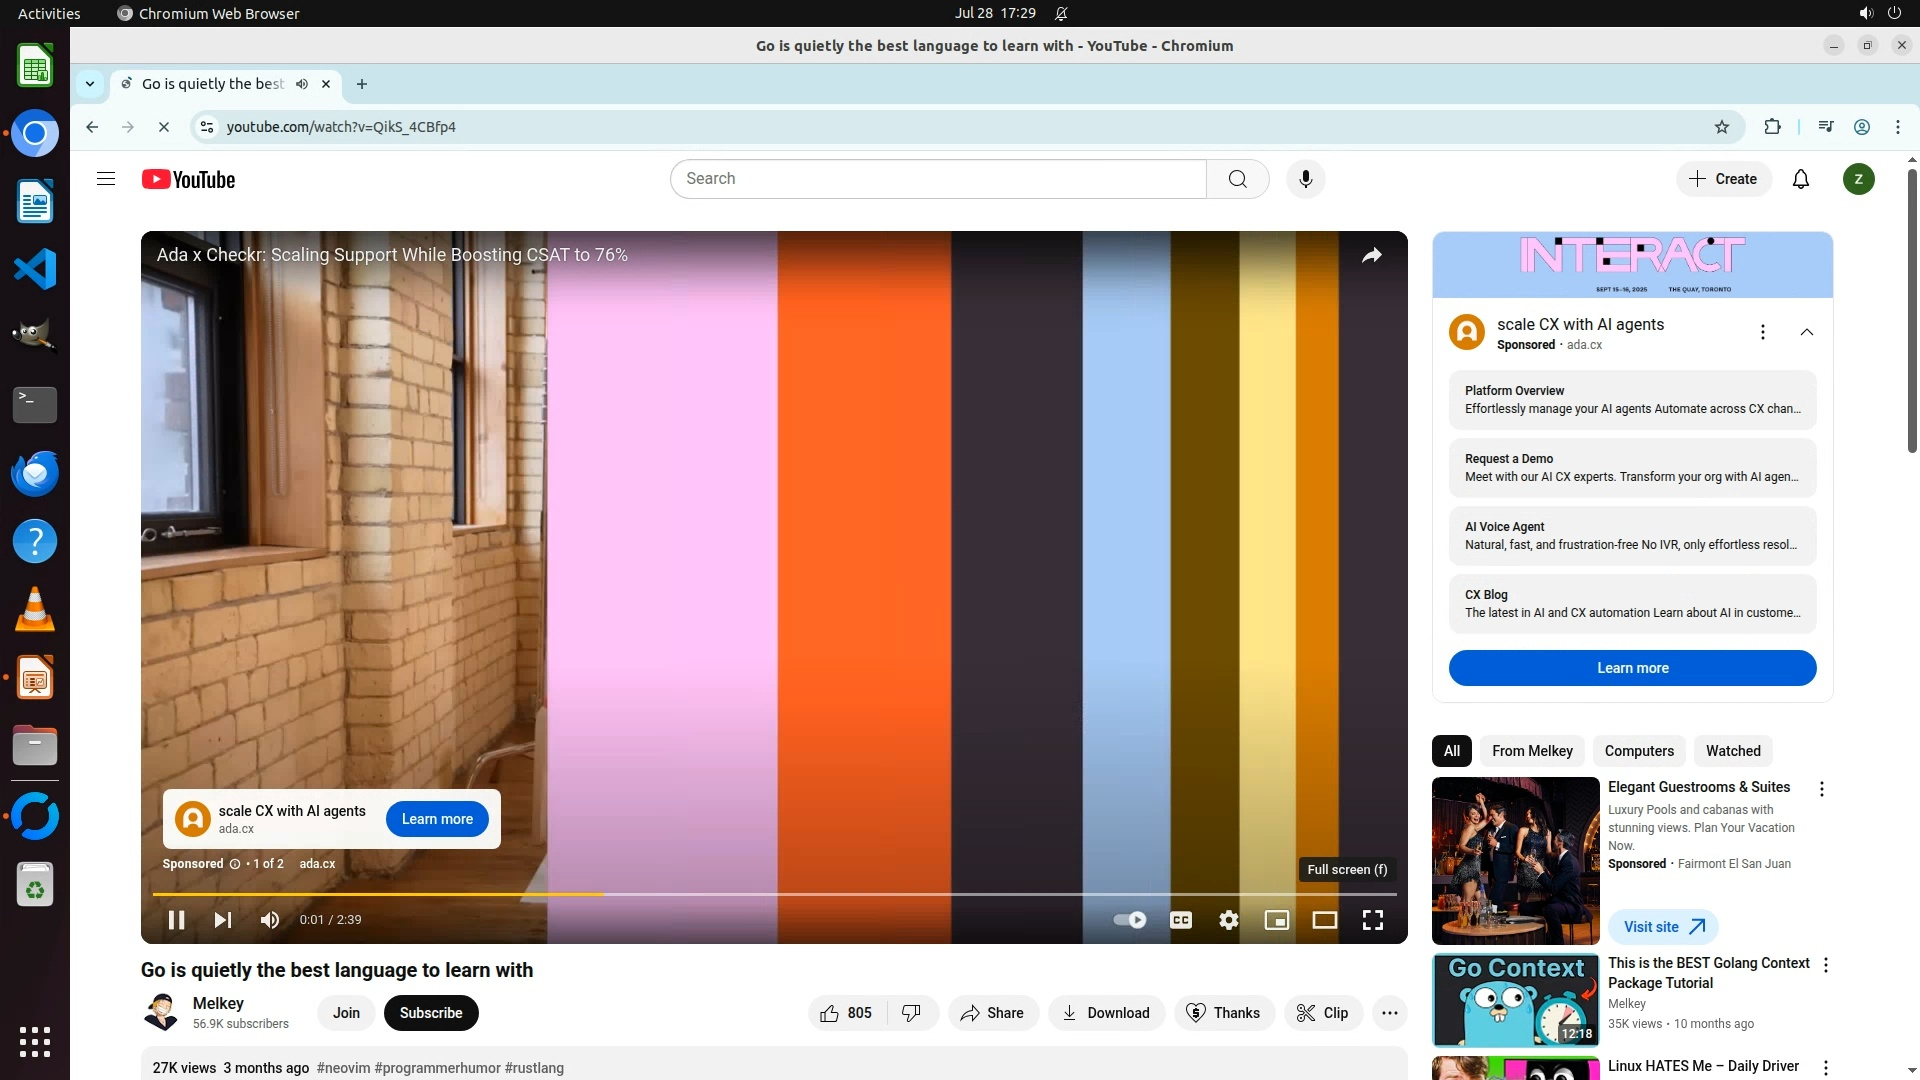The height and width of the screenshot is (1080, 1920).
Task: Mute the player volume
Action: [x=270, y=920]
